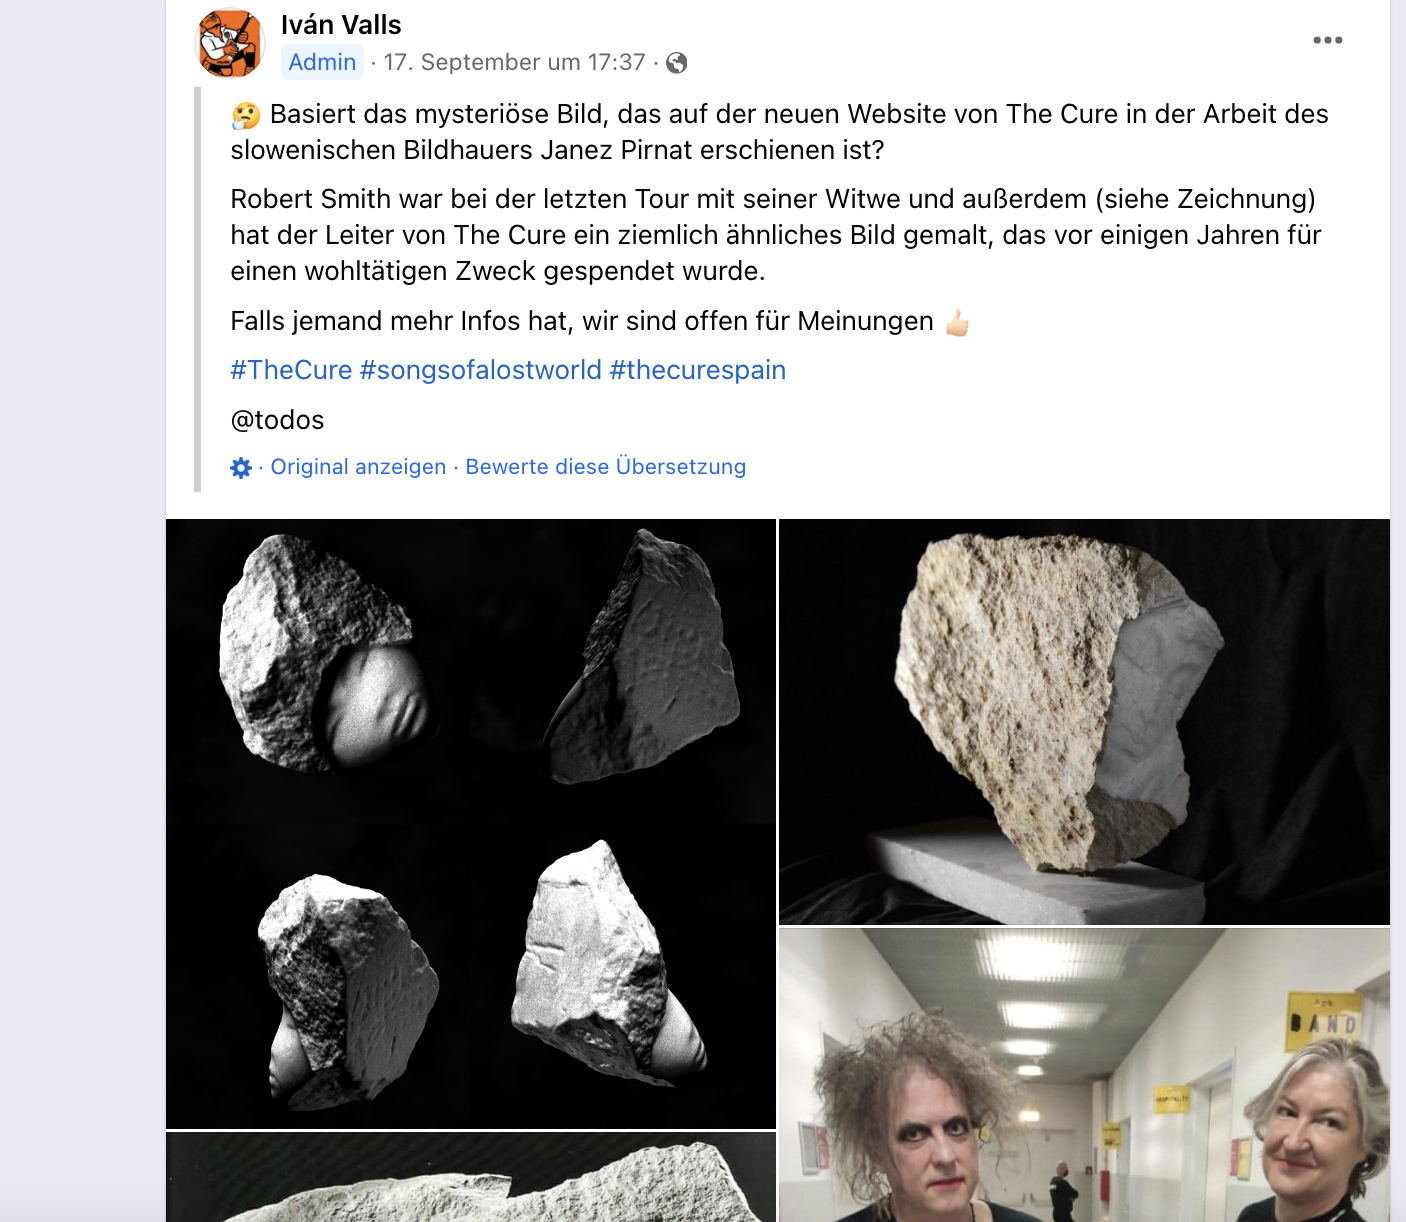Image resolution: width=1406 pixels, height=1222 pixels.
Task: Open the #songsofalostworld hashtag
Action: [481, 370]
